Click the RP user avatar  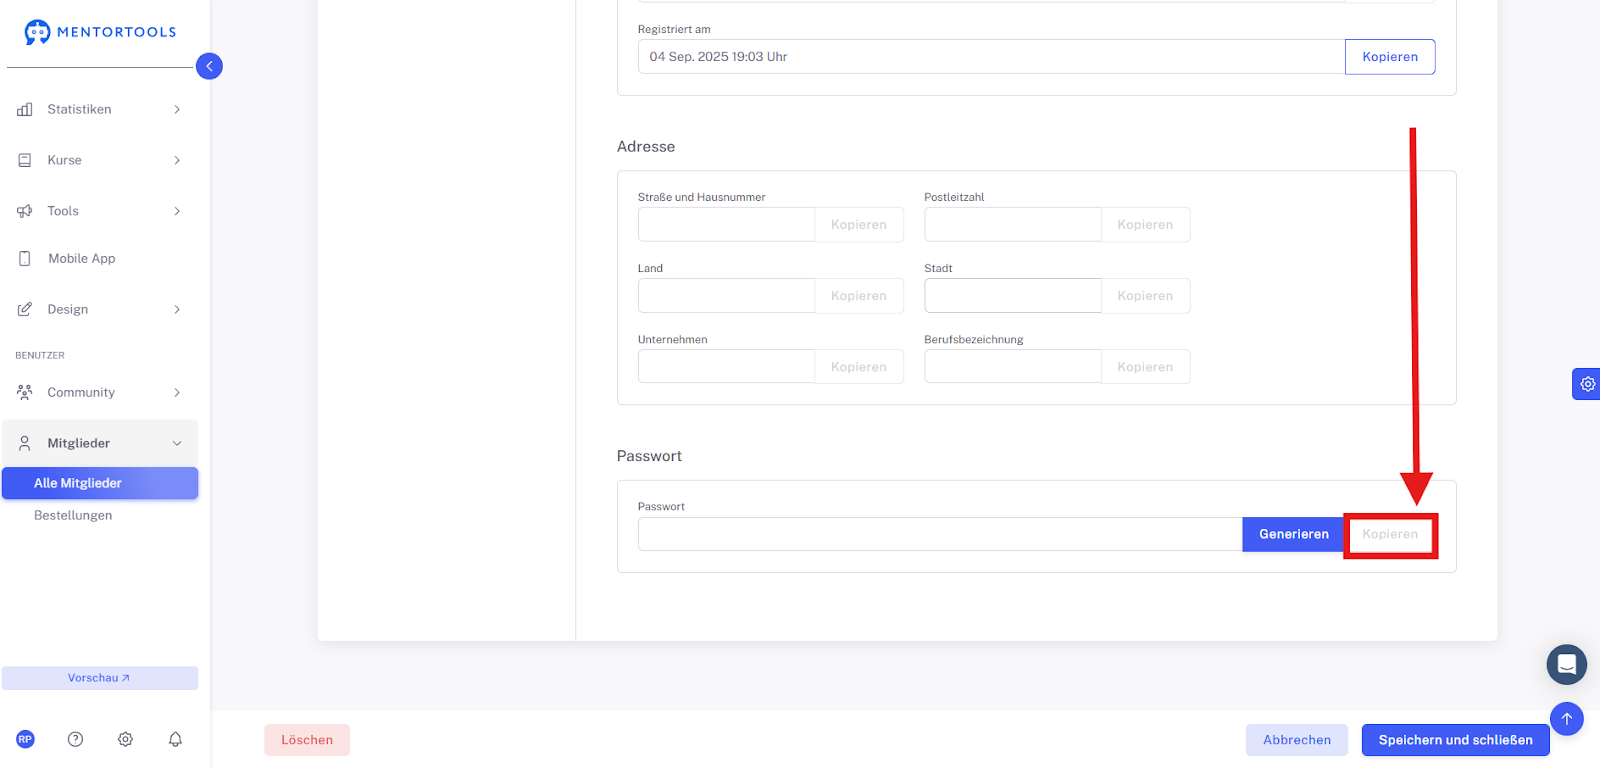coord(25,739)
